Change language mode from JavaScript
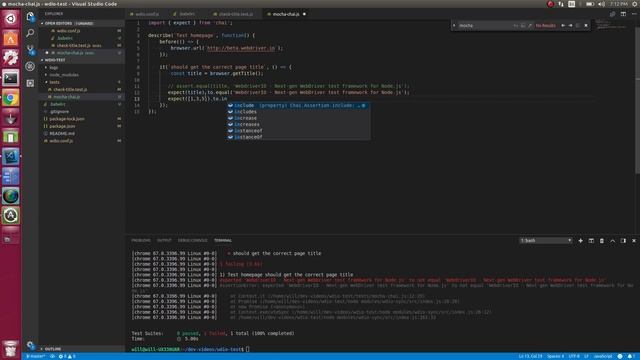 click(603, 356)
